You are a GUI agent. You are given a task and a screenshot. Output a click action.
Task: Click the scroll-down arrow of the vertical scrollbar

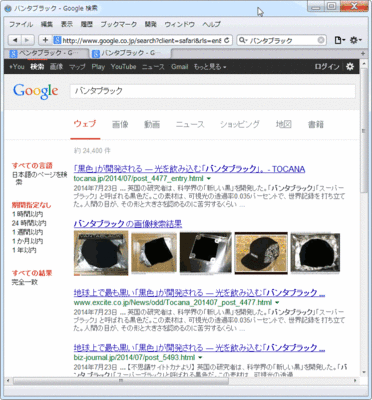tap(364, 372)
